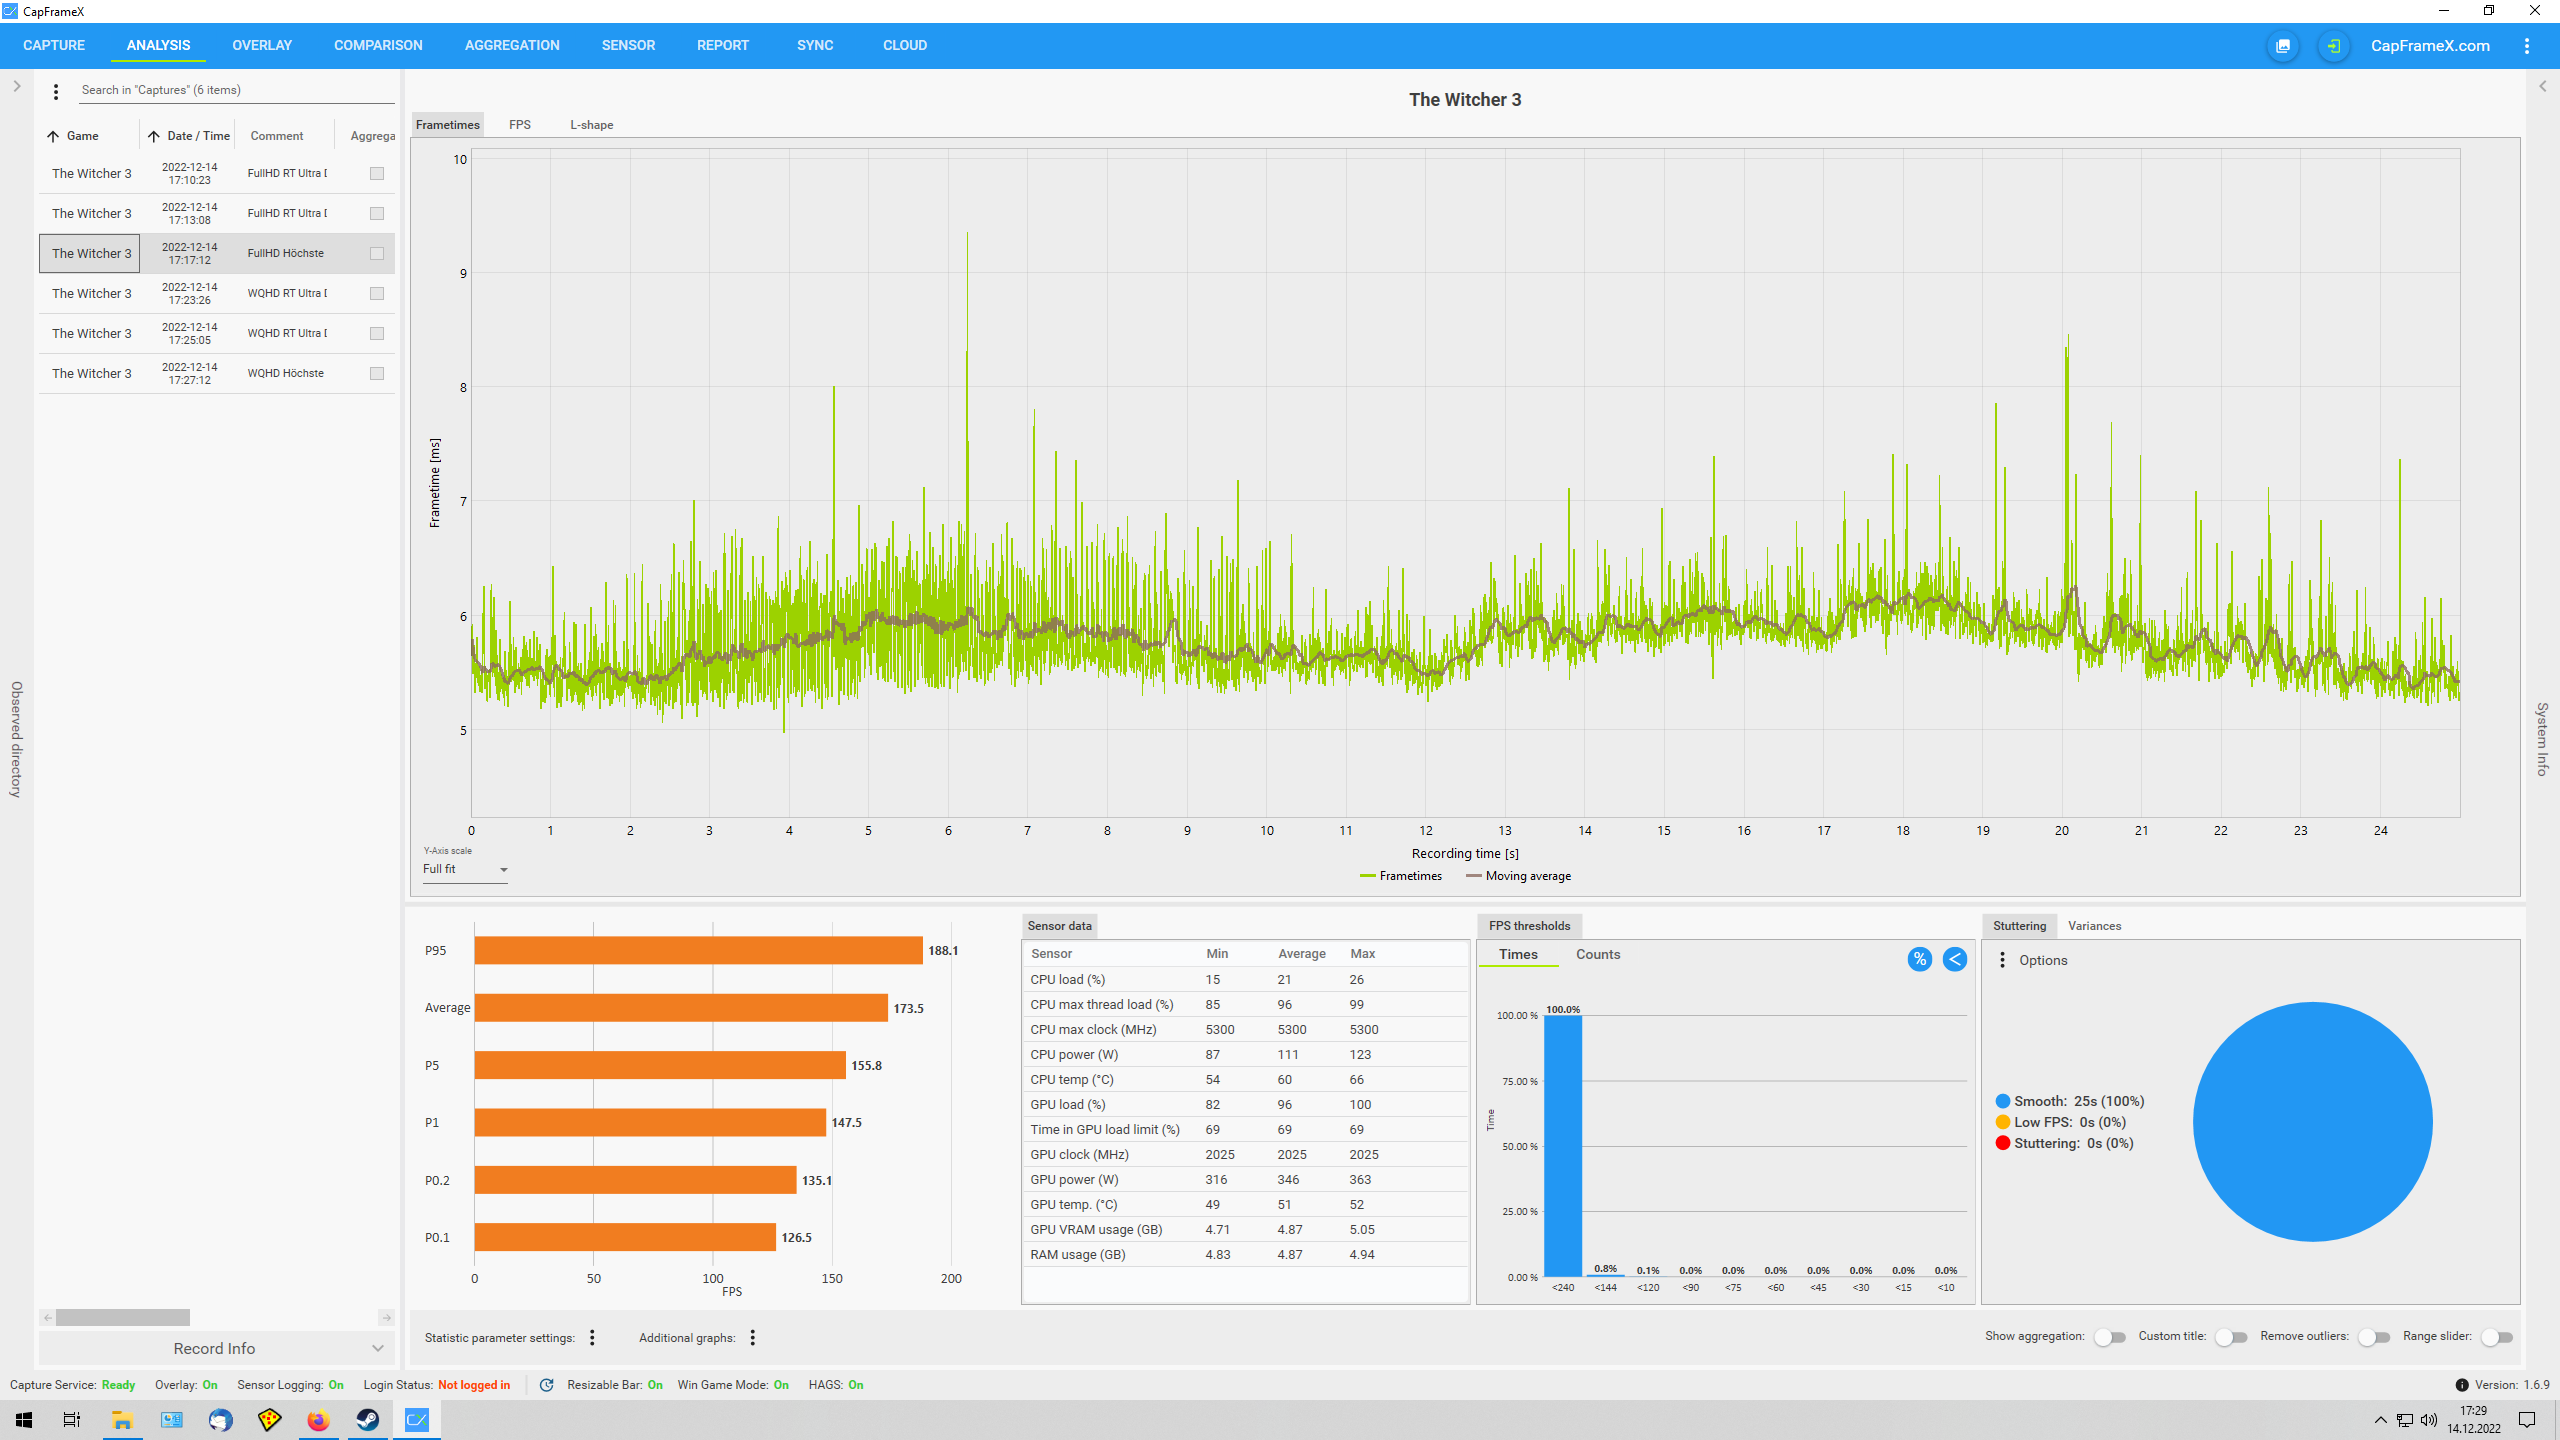Click the percent toggle icon in FPS thresholds
Image resolution: width=2560 pixels, height=1440 pixels.
pos(1919,959)
